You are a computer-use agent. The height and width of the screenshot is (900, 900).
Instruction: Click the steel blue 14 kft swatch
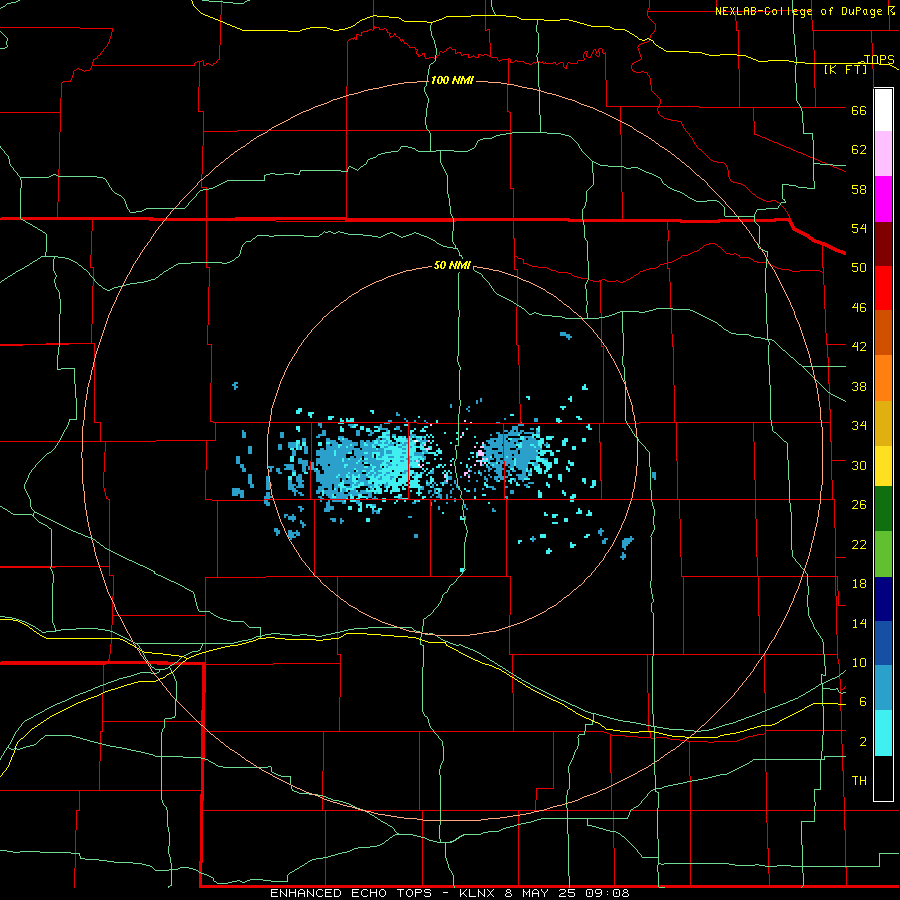click(x=883, y=687)
